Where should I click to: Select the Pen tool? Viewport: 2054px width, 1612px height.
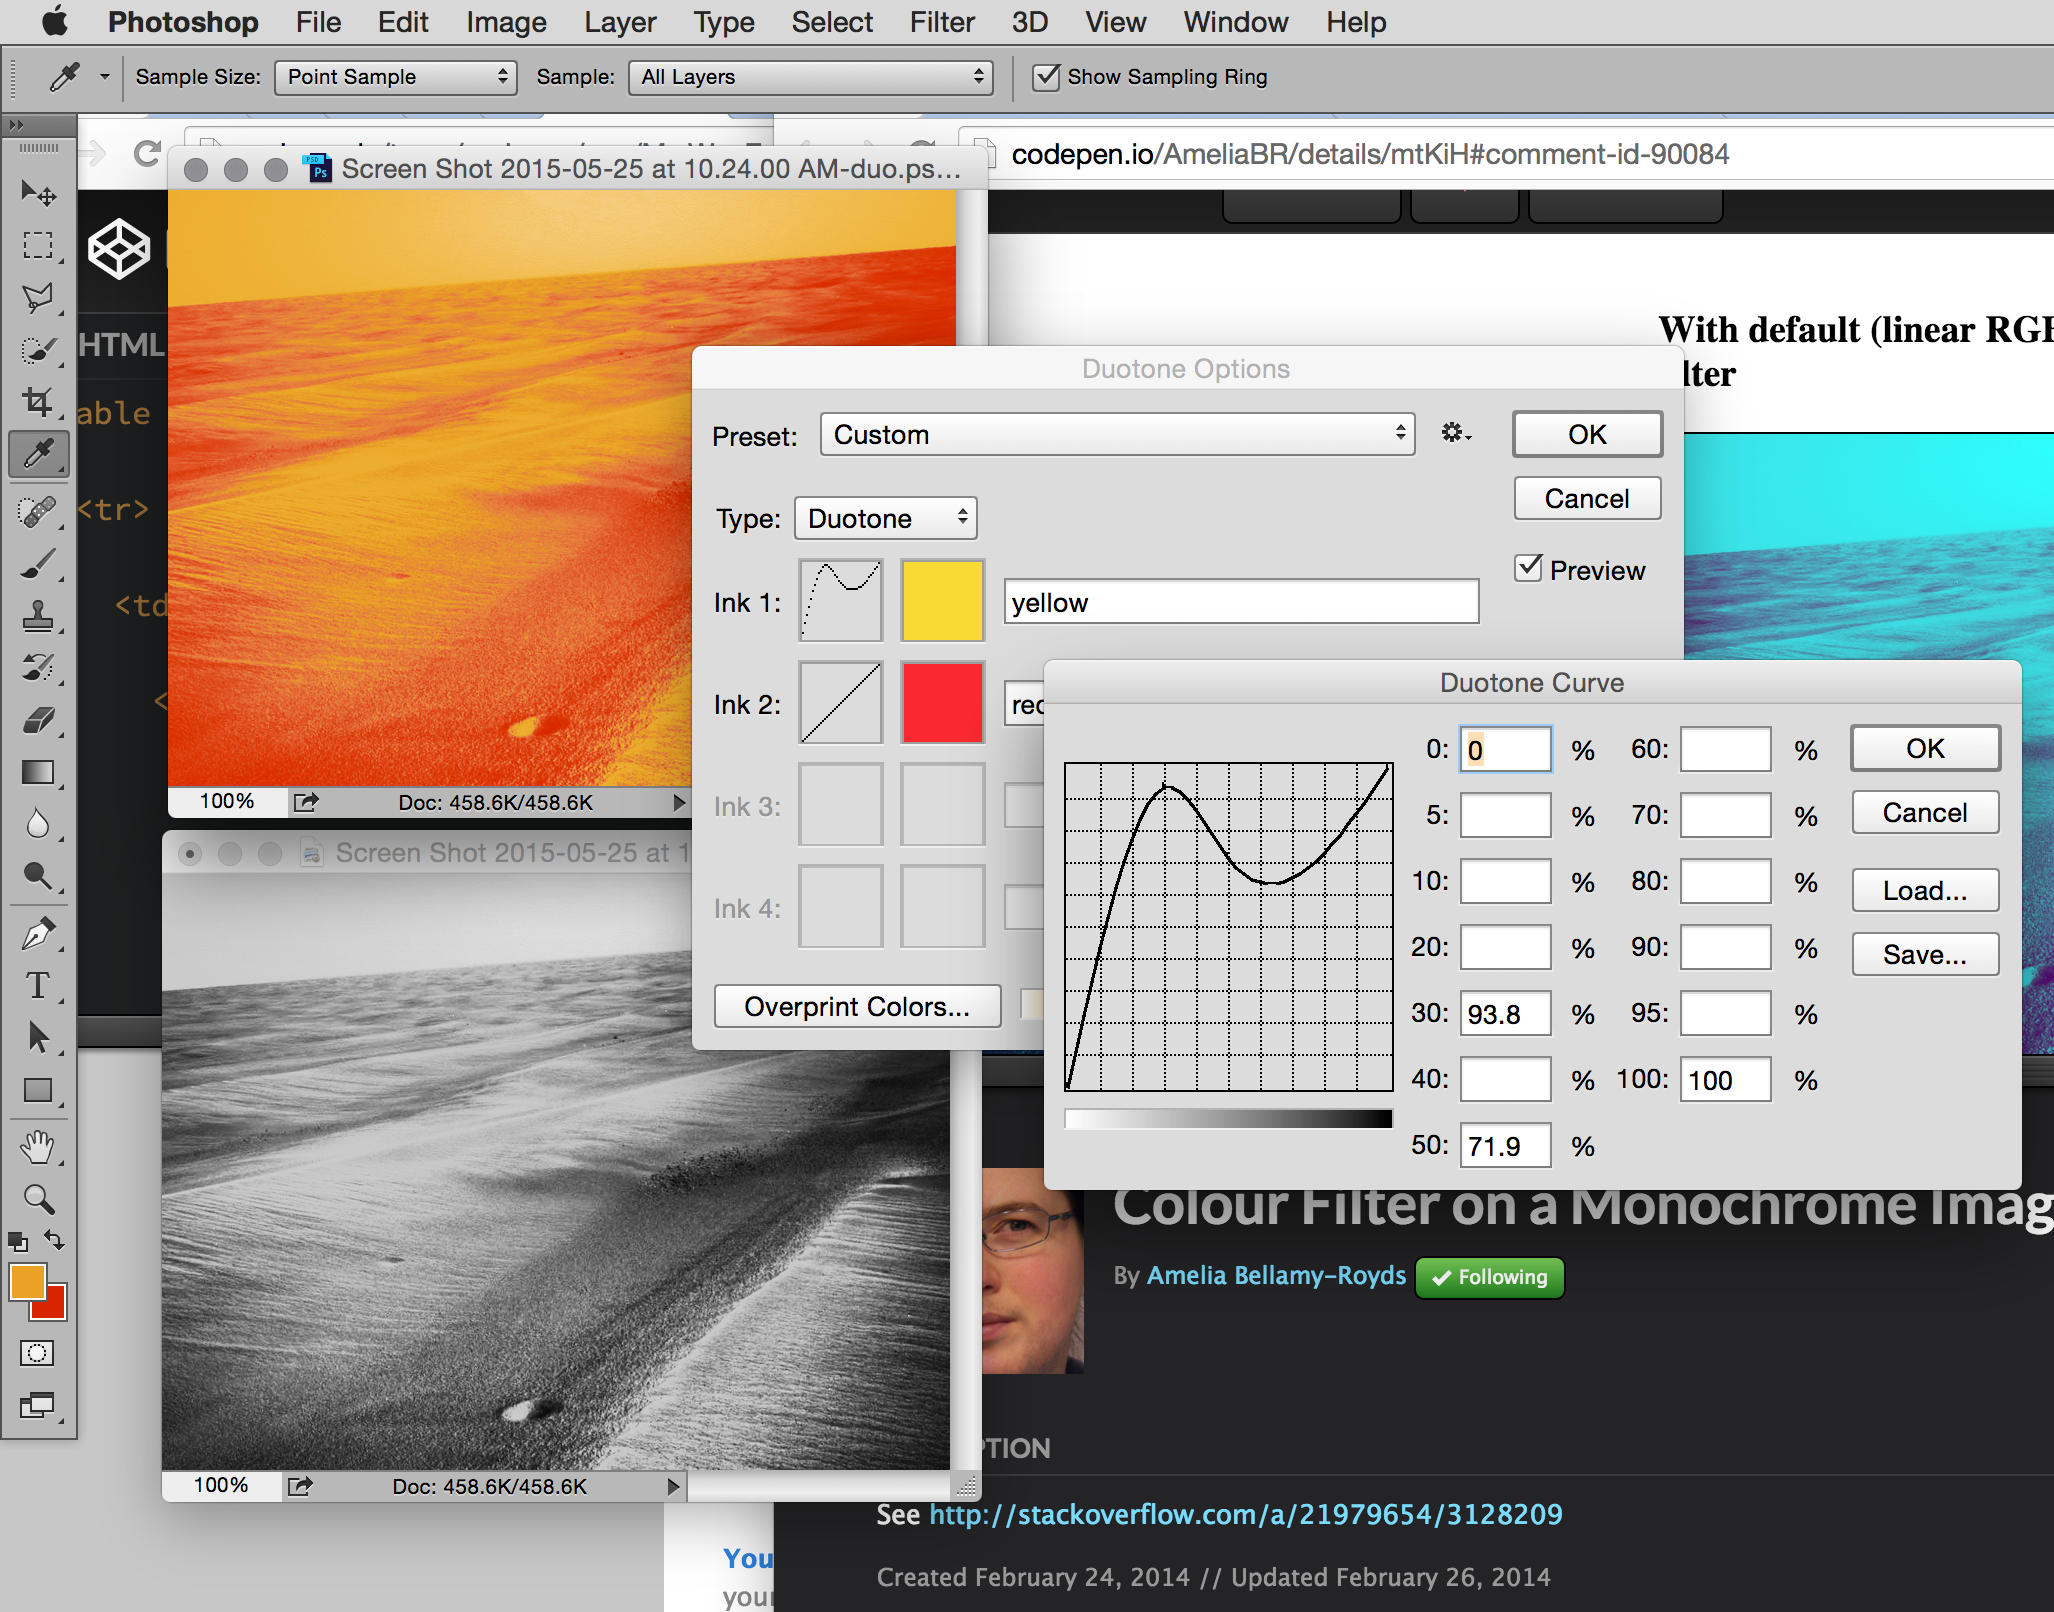point(38,934)
